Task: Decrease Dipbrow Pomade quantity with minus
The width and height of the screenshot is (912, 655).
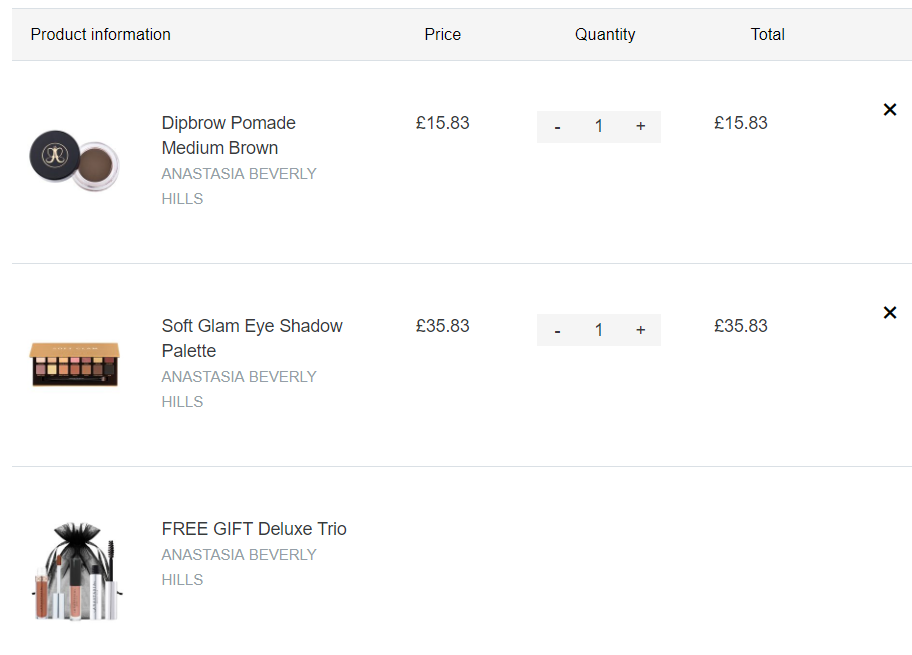Action: pos(557,127)
